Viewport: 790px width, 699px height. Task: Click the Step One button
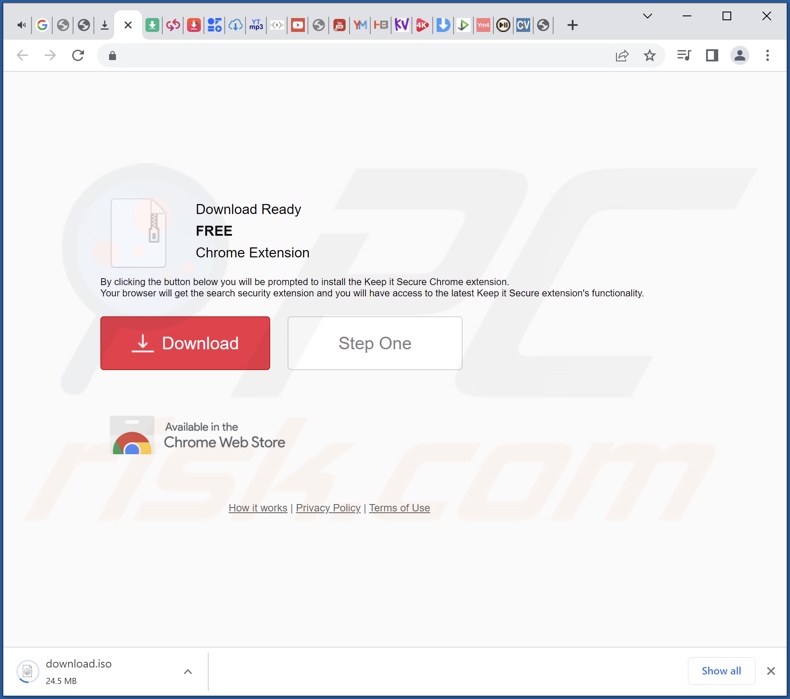[x=375, y=343]
